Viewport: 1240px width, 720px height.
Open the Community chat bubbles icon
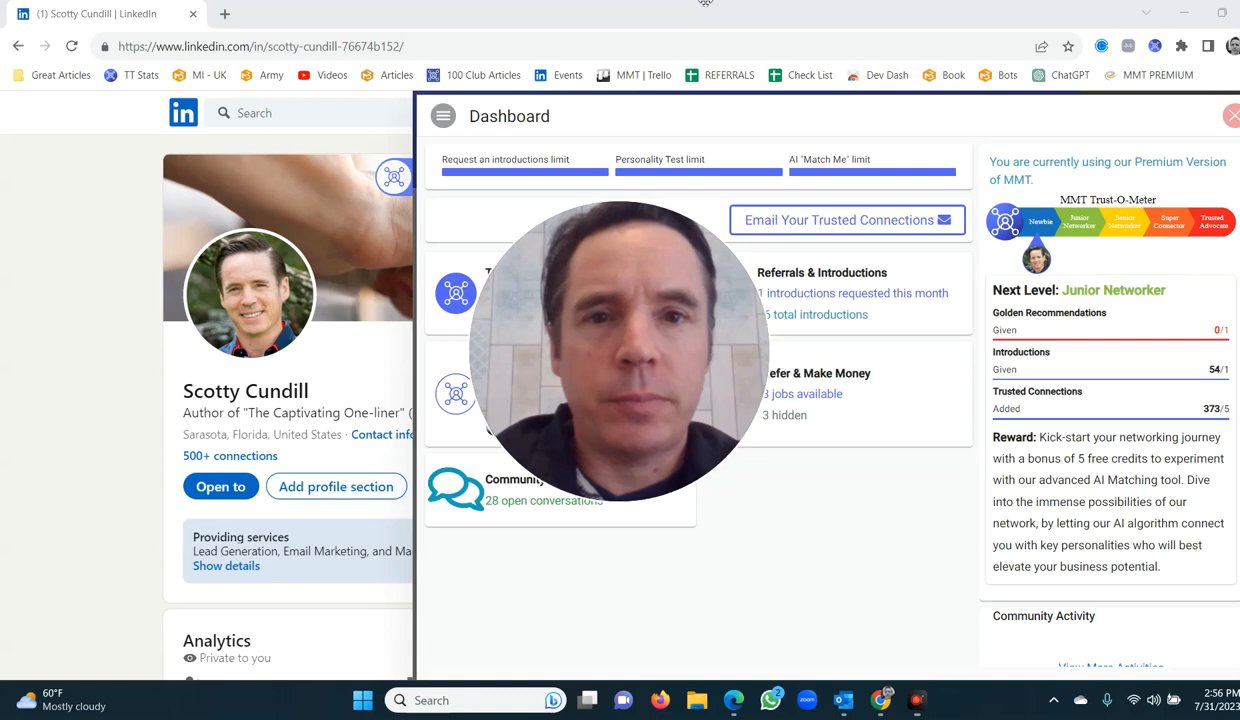point(455,489)
